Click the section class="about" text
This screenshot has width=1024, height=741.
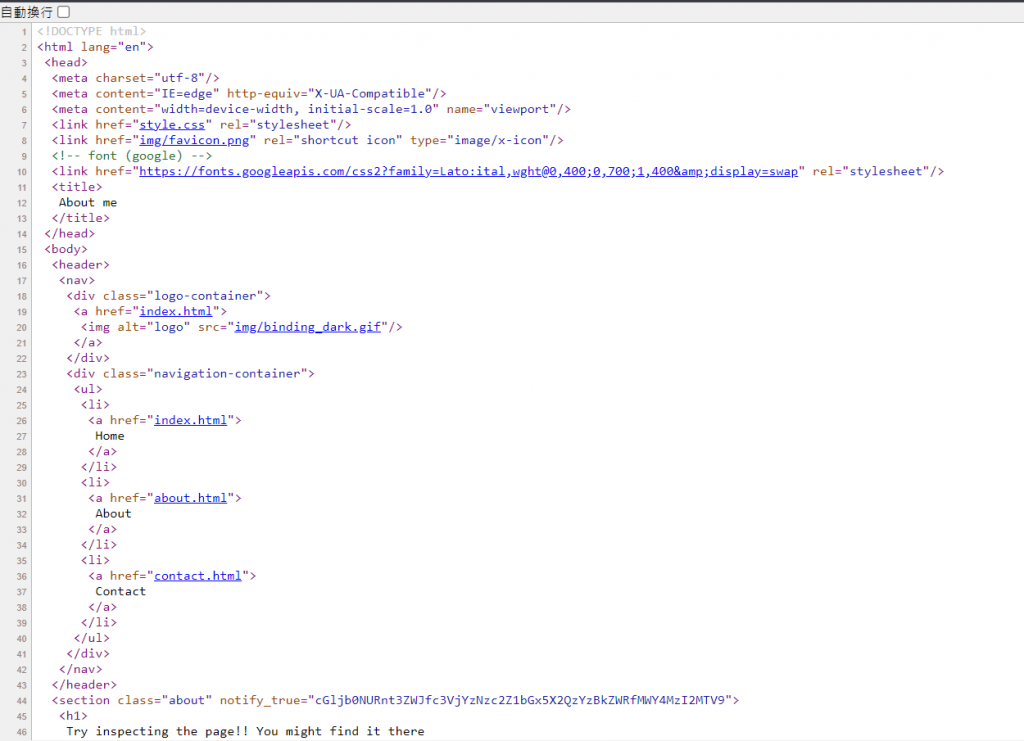(132, 700)
